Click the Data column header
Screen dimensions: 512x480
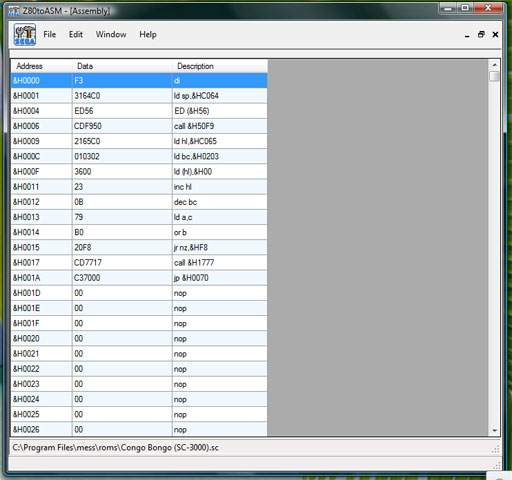pyautogui.click(x=122, y=66)
